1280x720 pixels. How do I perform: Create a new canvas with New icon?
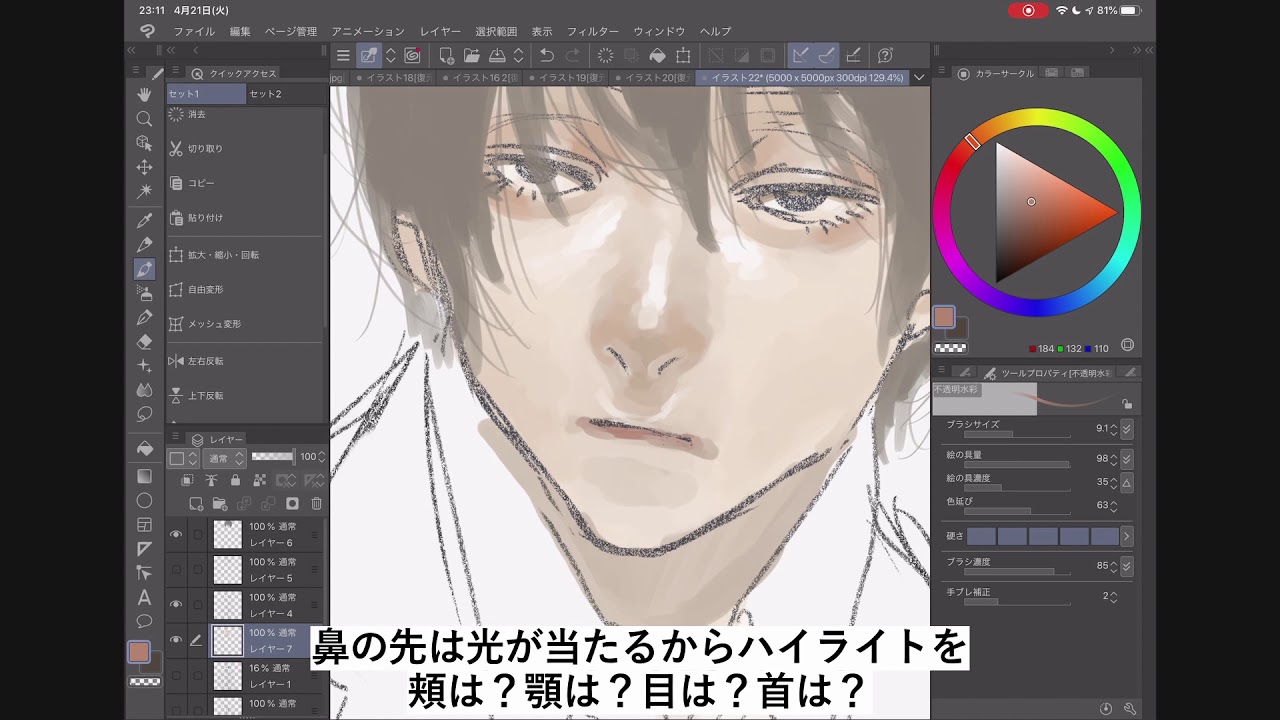(x=446, y=56)
